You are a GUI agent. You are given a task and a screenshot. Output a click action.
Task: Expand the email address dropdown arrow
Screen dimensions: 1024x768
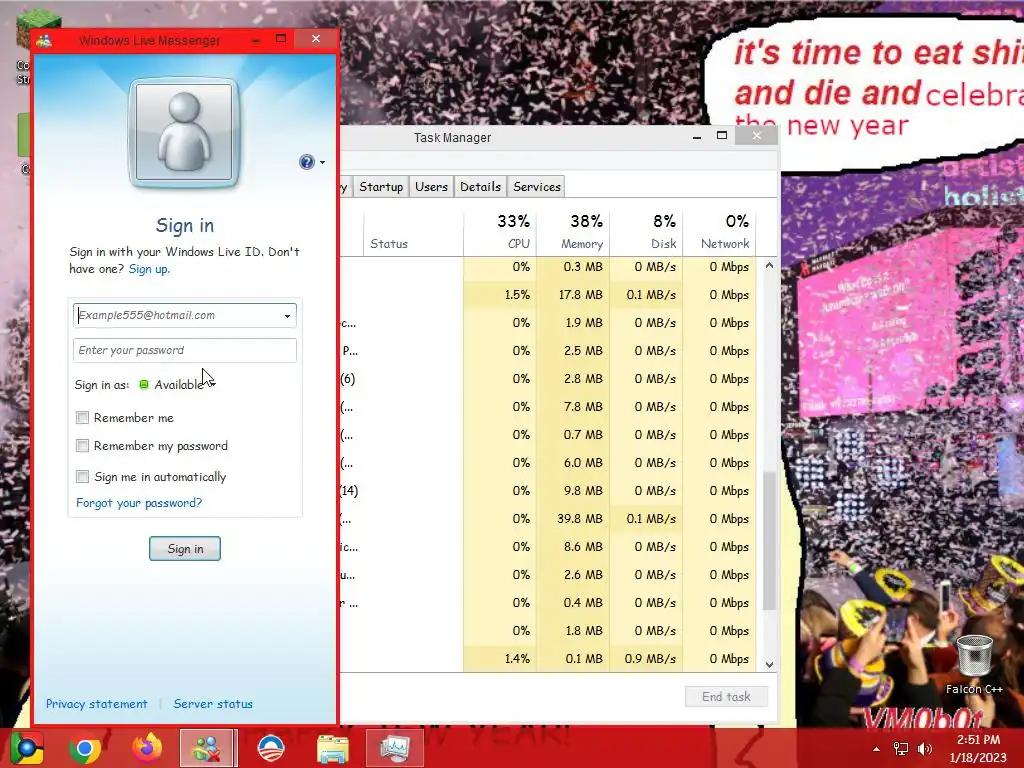click(287, 316)
